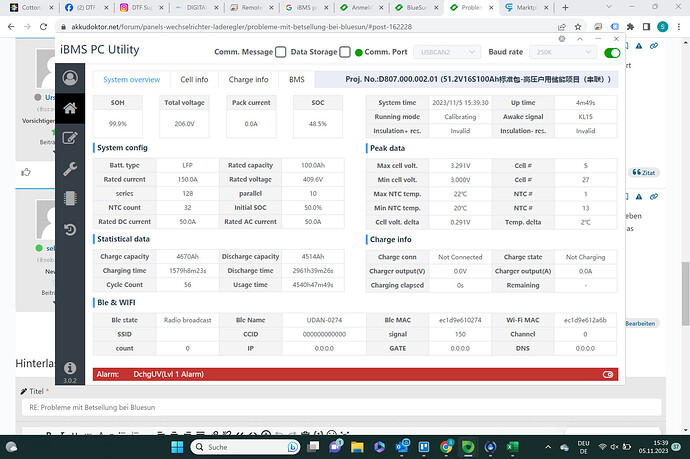This screenshot has height=459, width=690.
Task: Open the user profile sidebar icon
Action: click(70, 78)
